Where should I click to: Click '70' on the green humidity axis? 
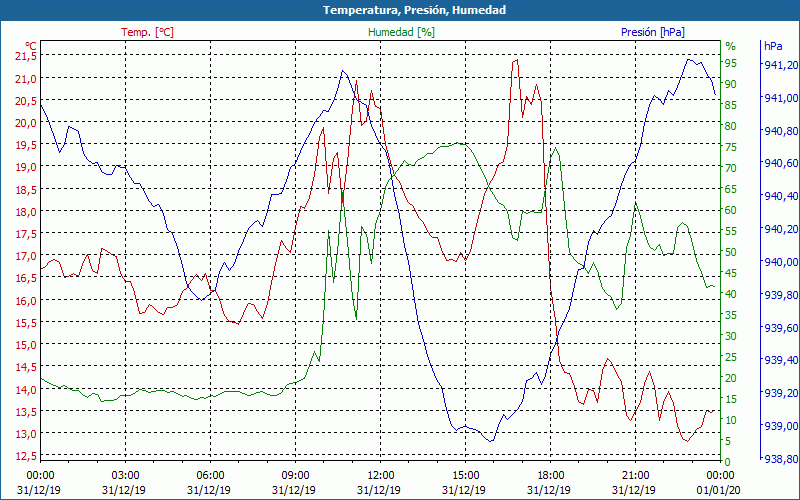coord(731,168)
